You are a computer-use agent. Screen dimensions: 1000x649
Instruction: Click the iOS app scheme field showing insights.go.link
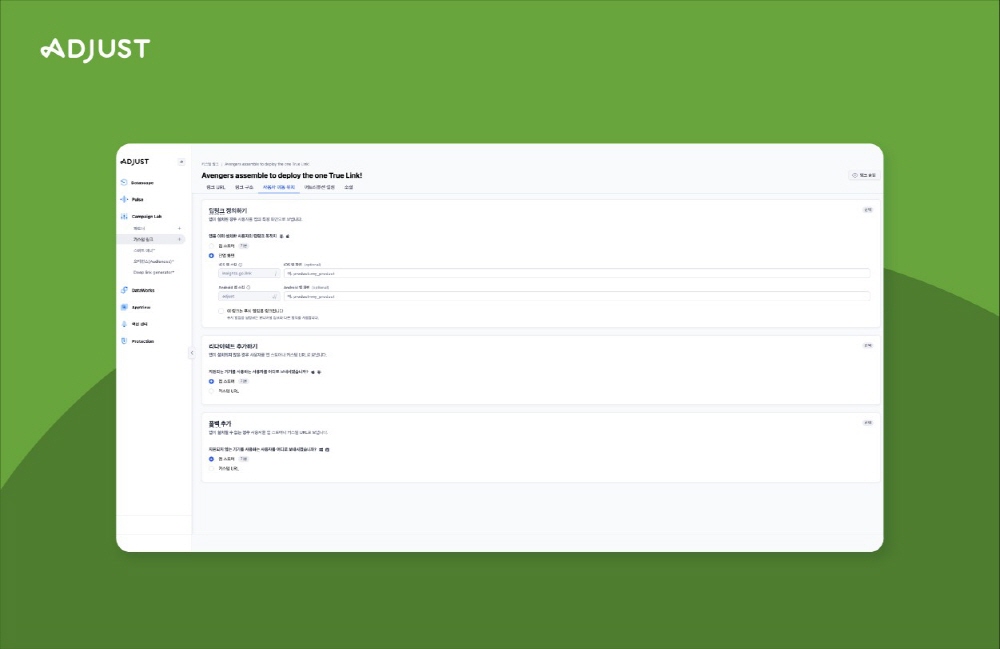pos(249,273)
